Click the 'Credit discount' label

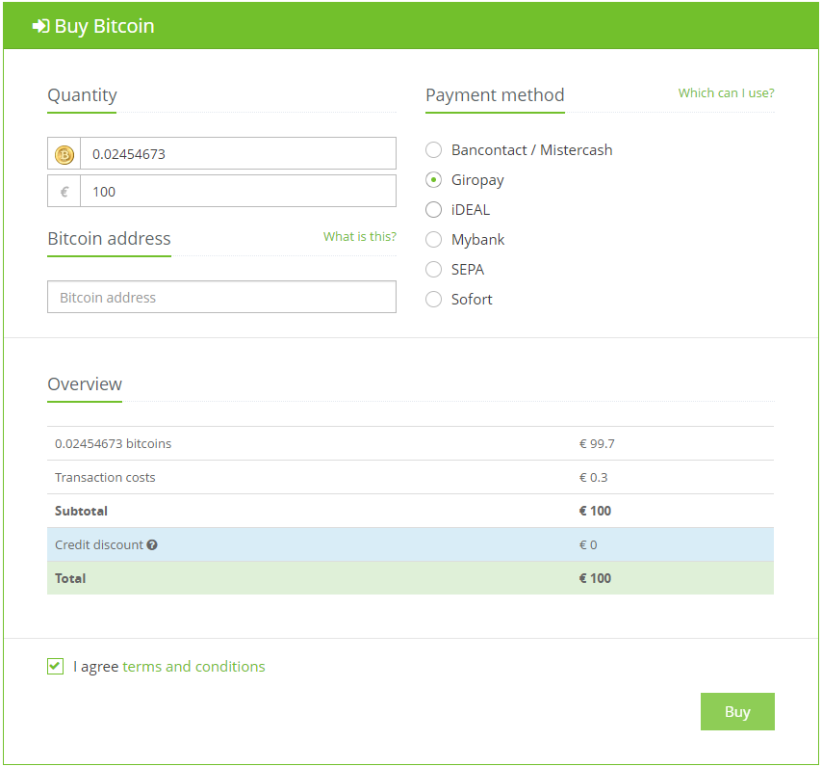click(99, 545)
